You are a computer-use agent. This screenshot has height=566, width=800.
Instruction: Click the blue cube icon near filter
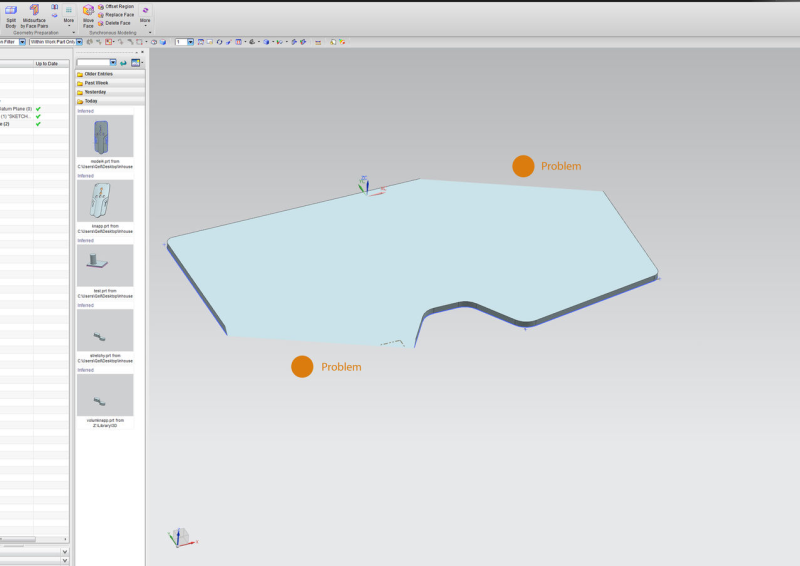163,42
